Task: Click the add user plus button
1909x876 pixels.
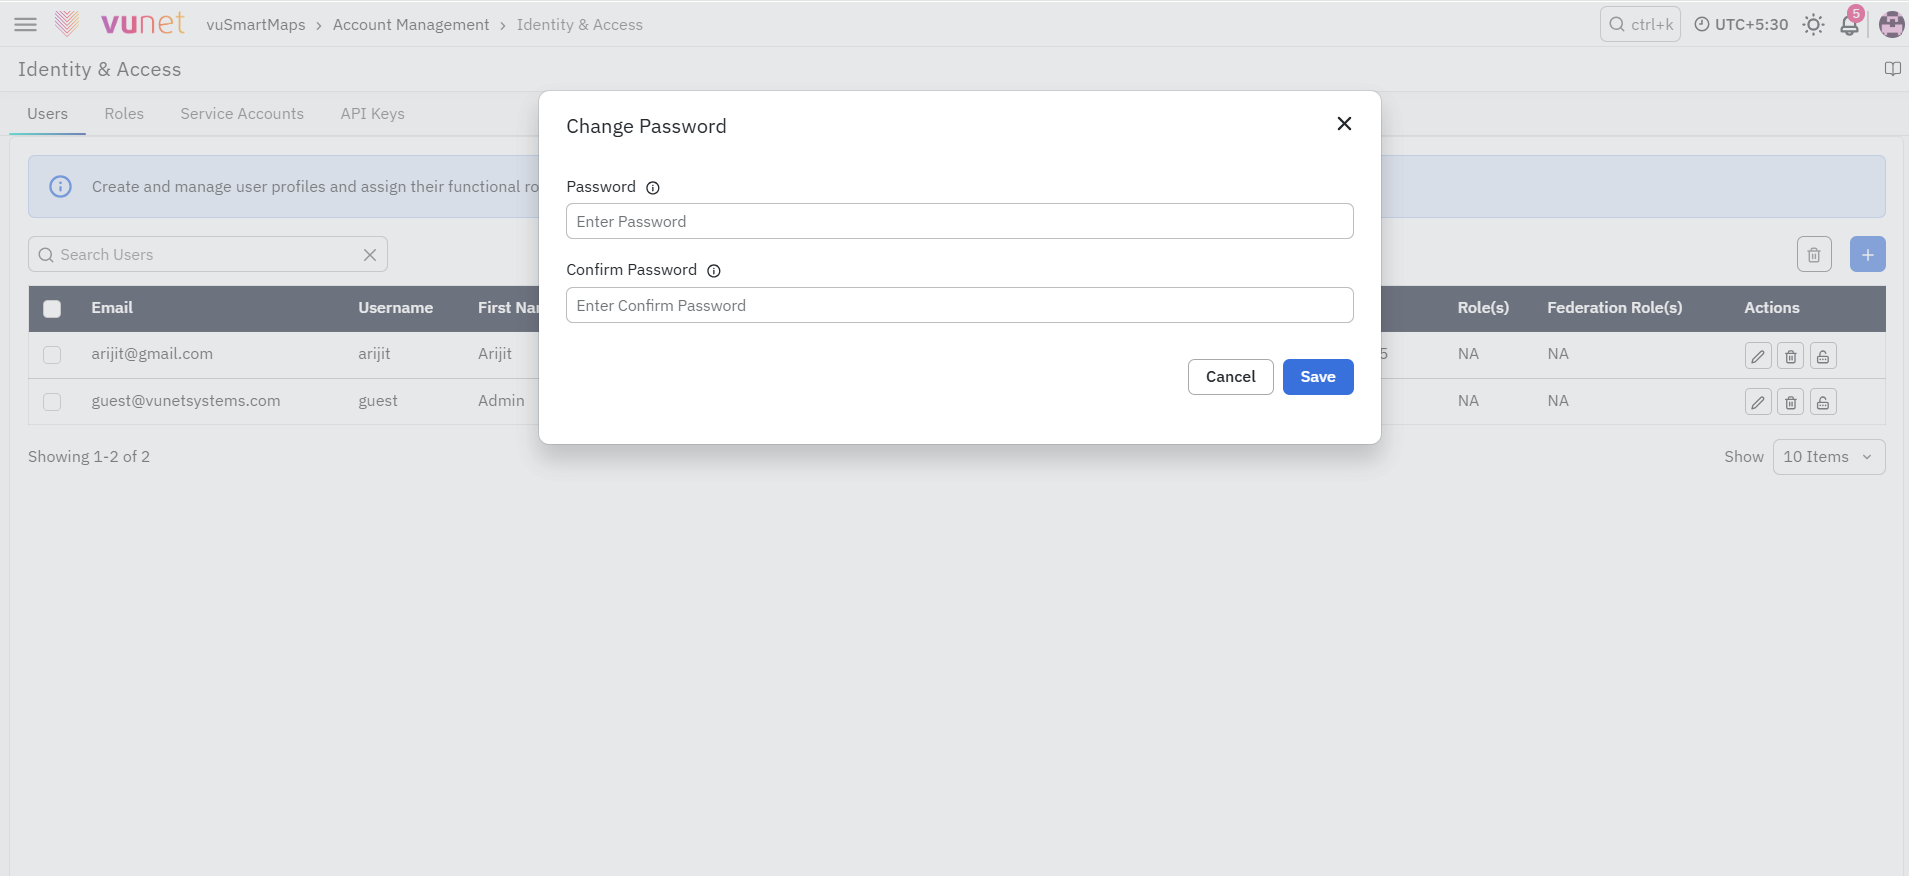Action: (x=1867, y=254)
